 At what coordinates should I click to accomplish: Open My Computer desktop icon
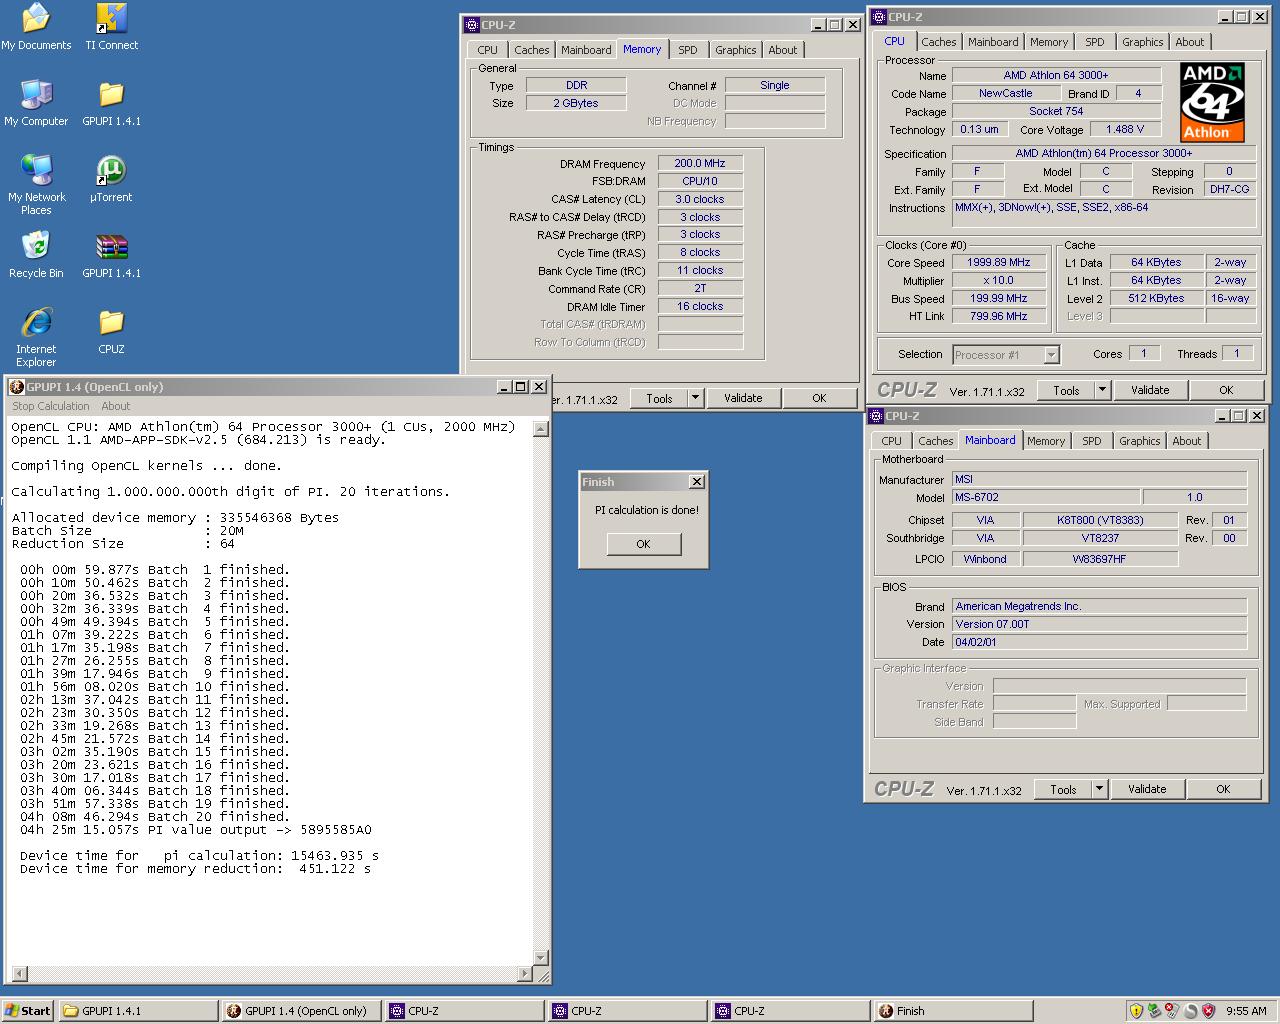point(36,103)
